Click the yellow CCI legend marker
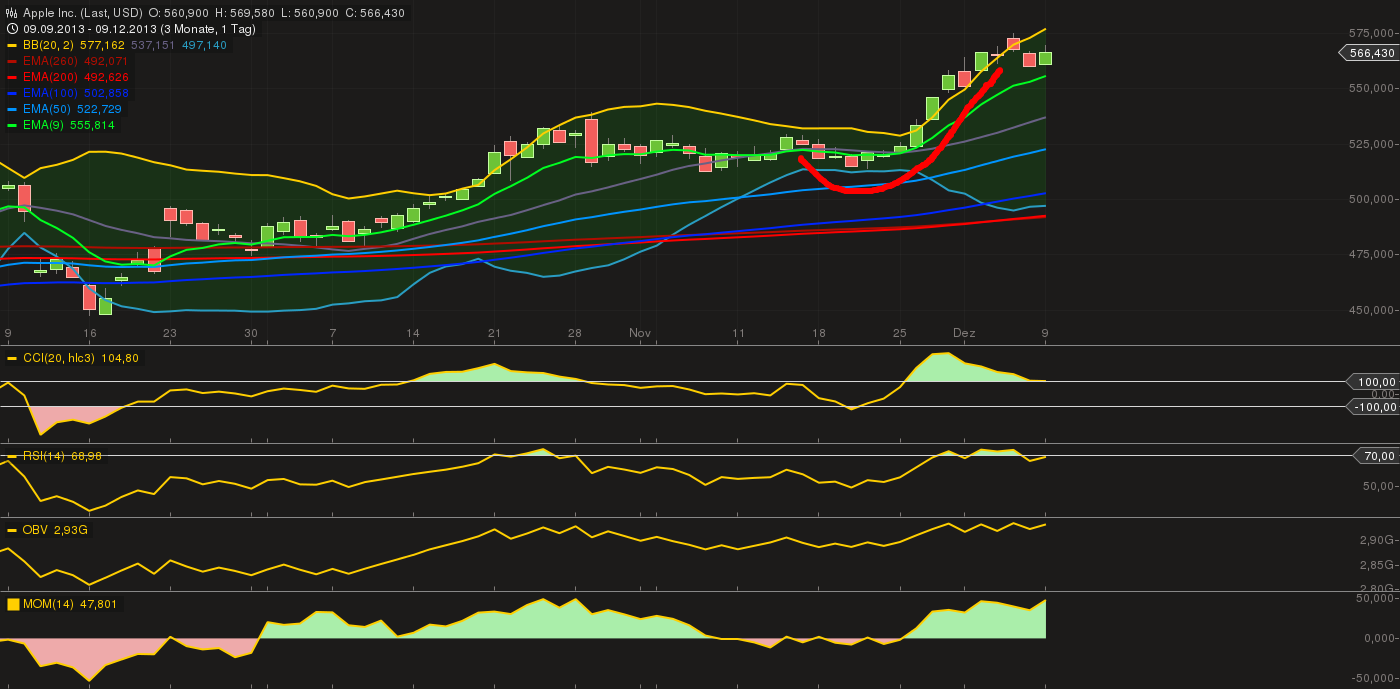Screen dimensions: 1400x689 tap(12, 358)
